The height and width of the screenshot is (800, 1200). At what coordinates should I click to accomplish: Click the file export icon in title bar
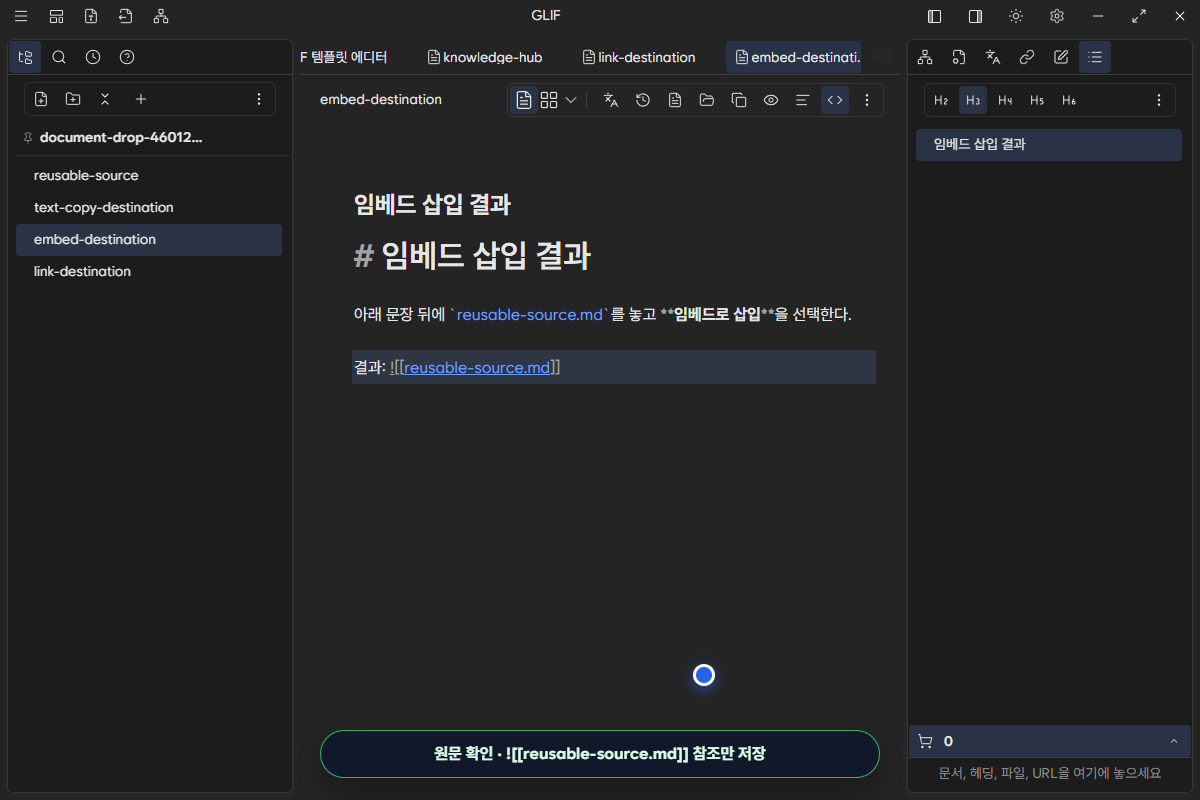pos(91,16)
